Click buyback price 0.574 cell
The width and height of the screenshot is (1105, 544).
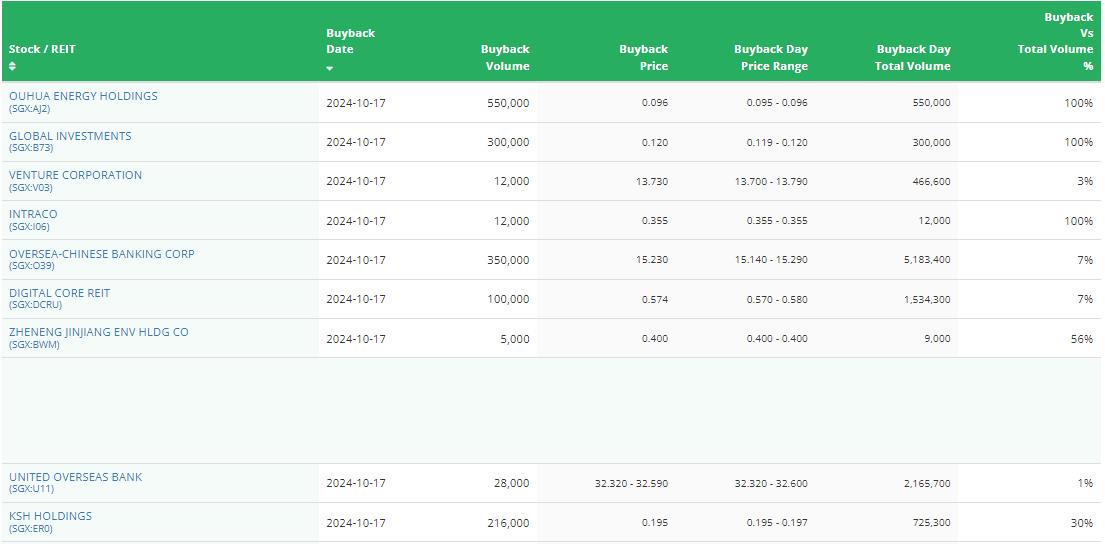point(655,299)
